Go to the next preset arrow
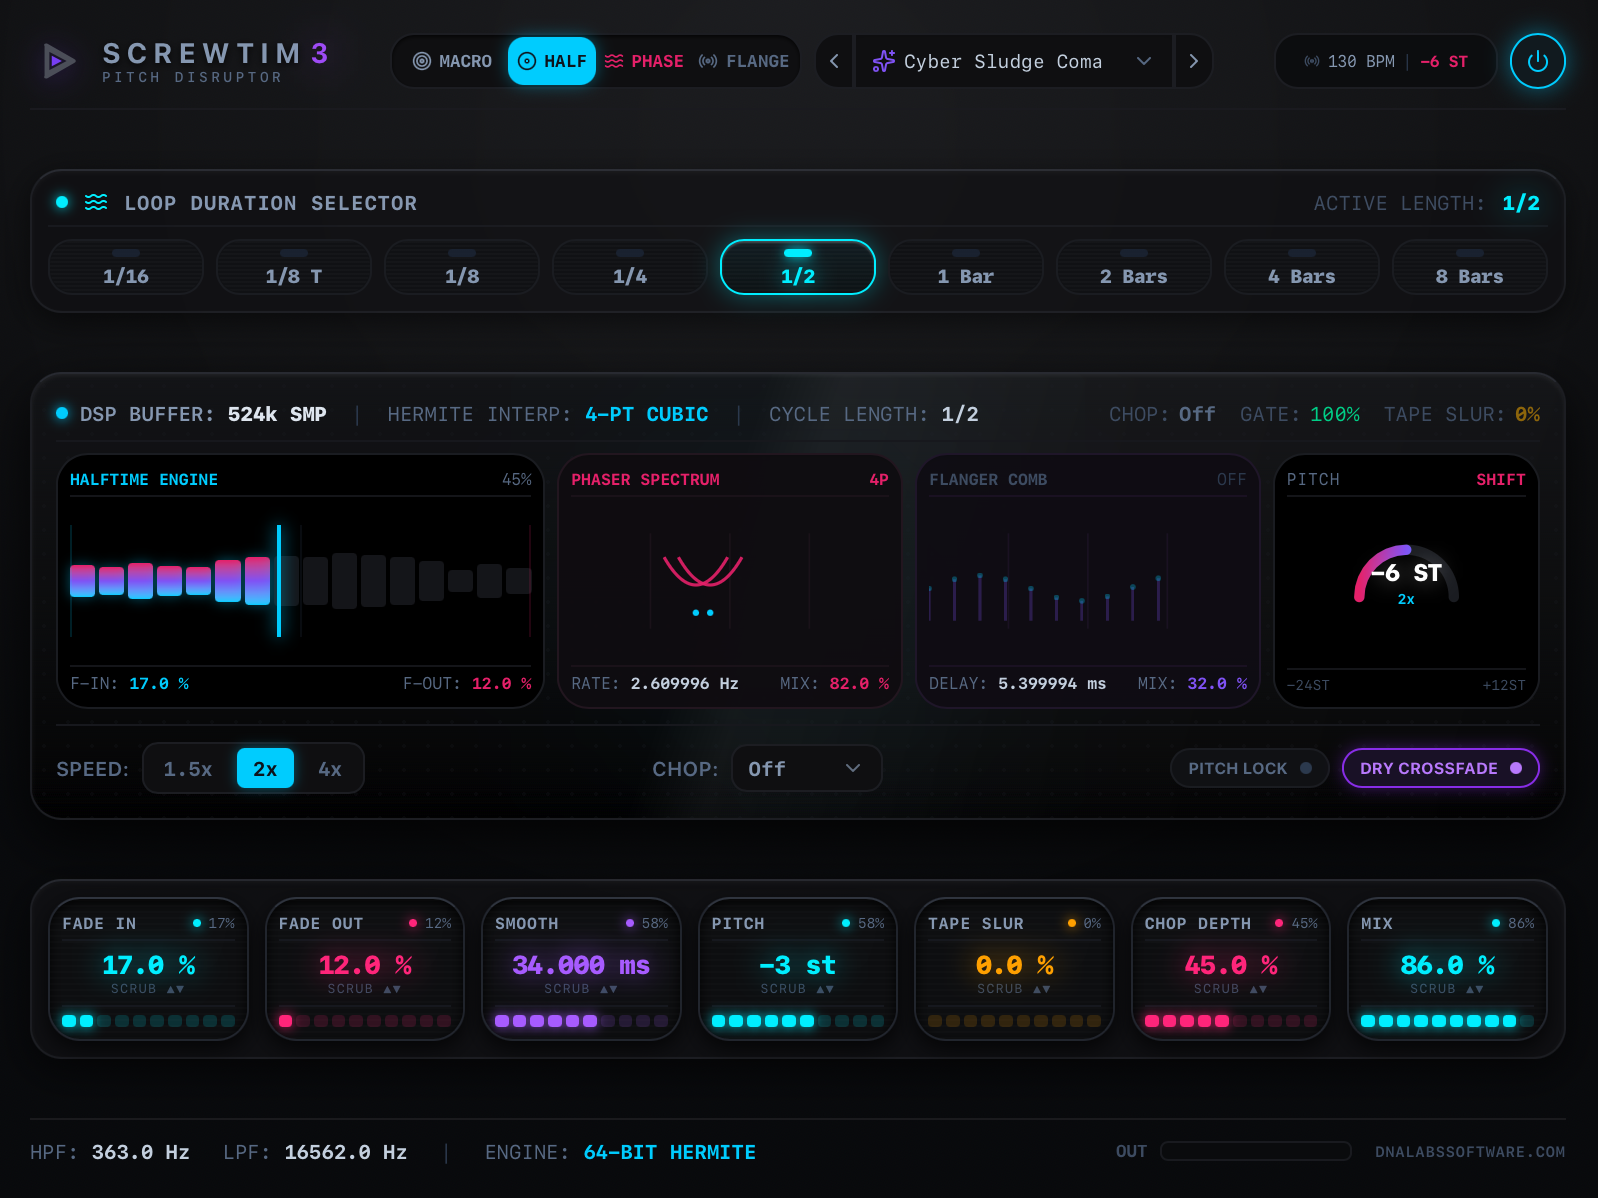Image resolution: width=1598 pixels, height=1198 pixels. click(x=1193, y=61)
